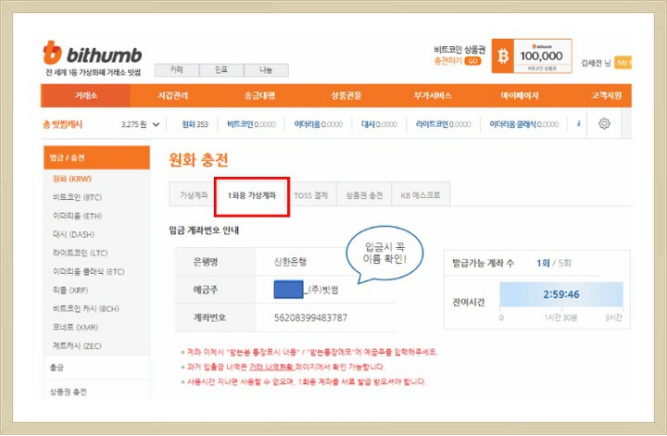Click the 거래 내역현황 link
This screenshot has height=436, width=667.
click(x=271, y=367)
